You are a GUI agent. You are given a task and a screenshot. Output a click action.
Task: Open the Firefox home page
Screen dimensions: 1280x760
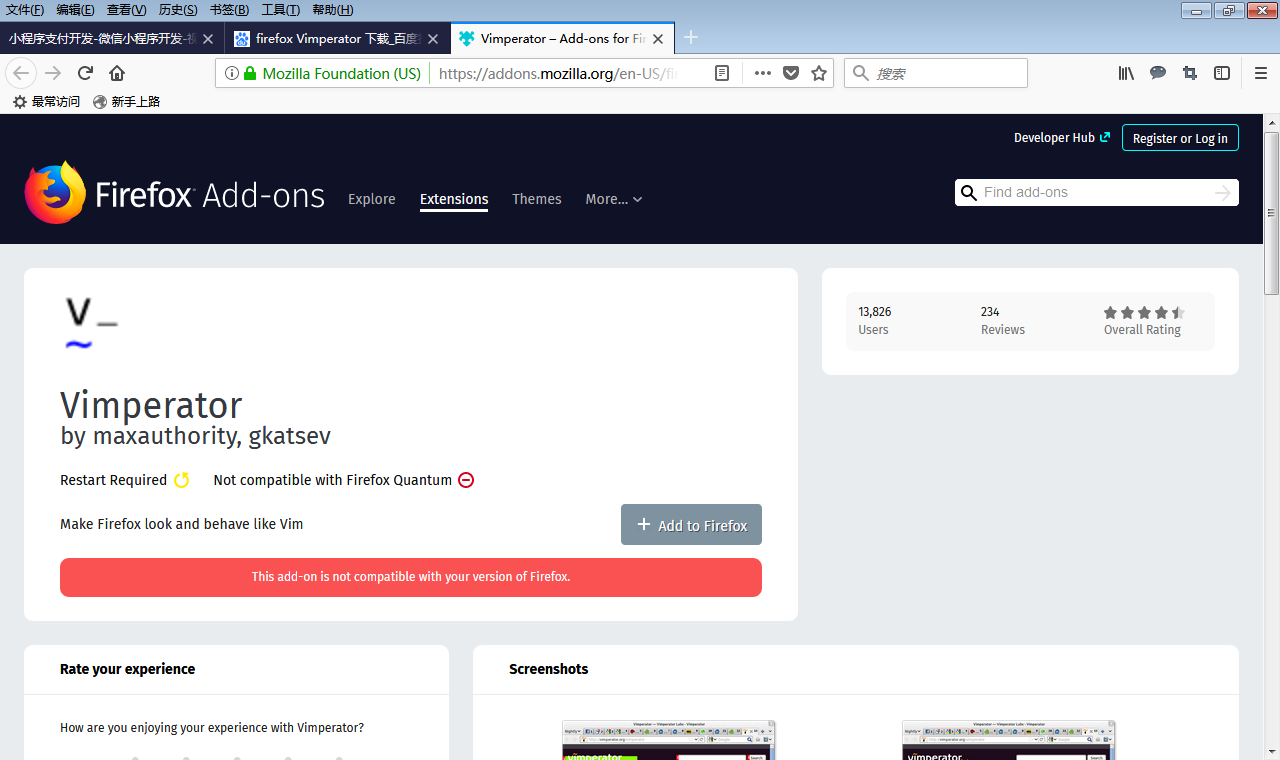pos(117,73)
